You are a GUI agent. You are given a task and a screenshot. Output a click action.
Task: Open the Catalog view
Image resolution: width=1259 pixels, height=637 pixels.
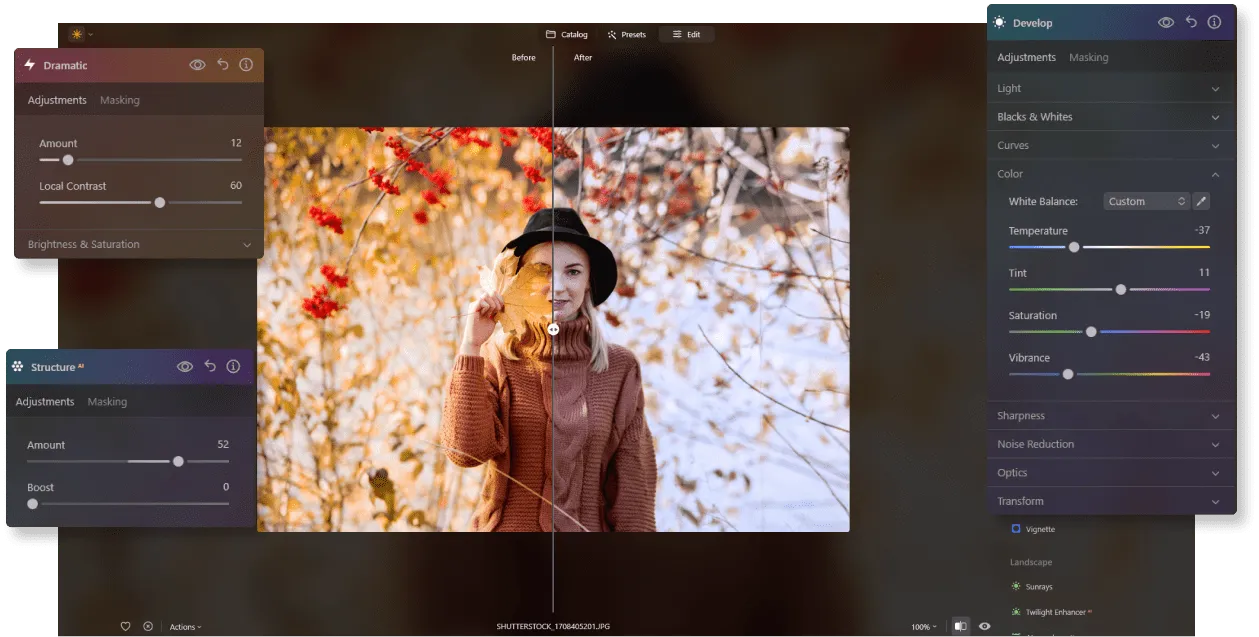[567, 34]
